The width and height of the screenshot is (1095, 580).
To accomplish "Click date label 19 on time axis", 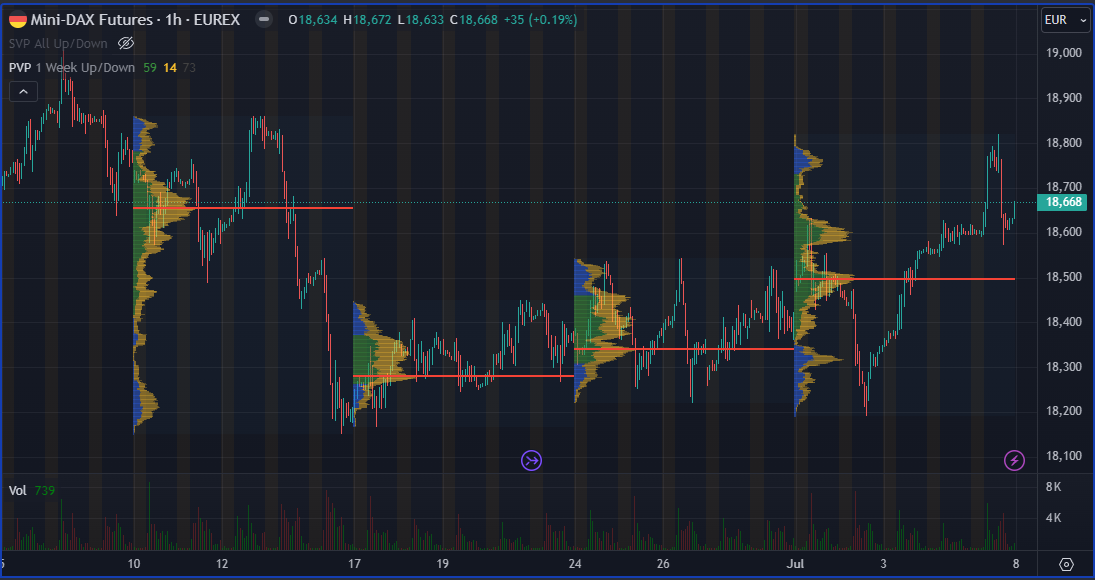I will coord(443,563).
